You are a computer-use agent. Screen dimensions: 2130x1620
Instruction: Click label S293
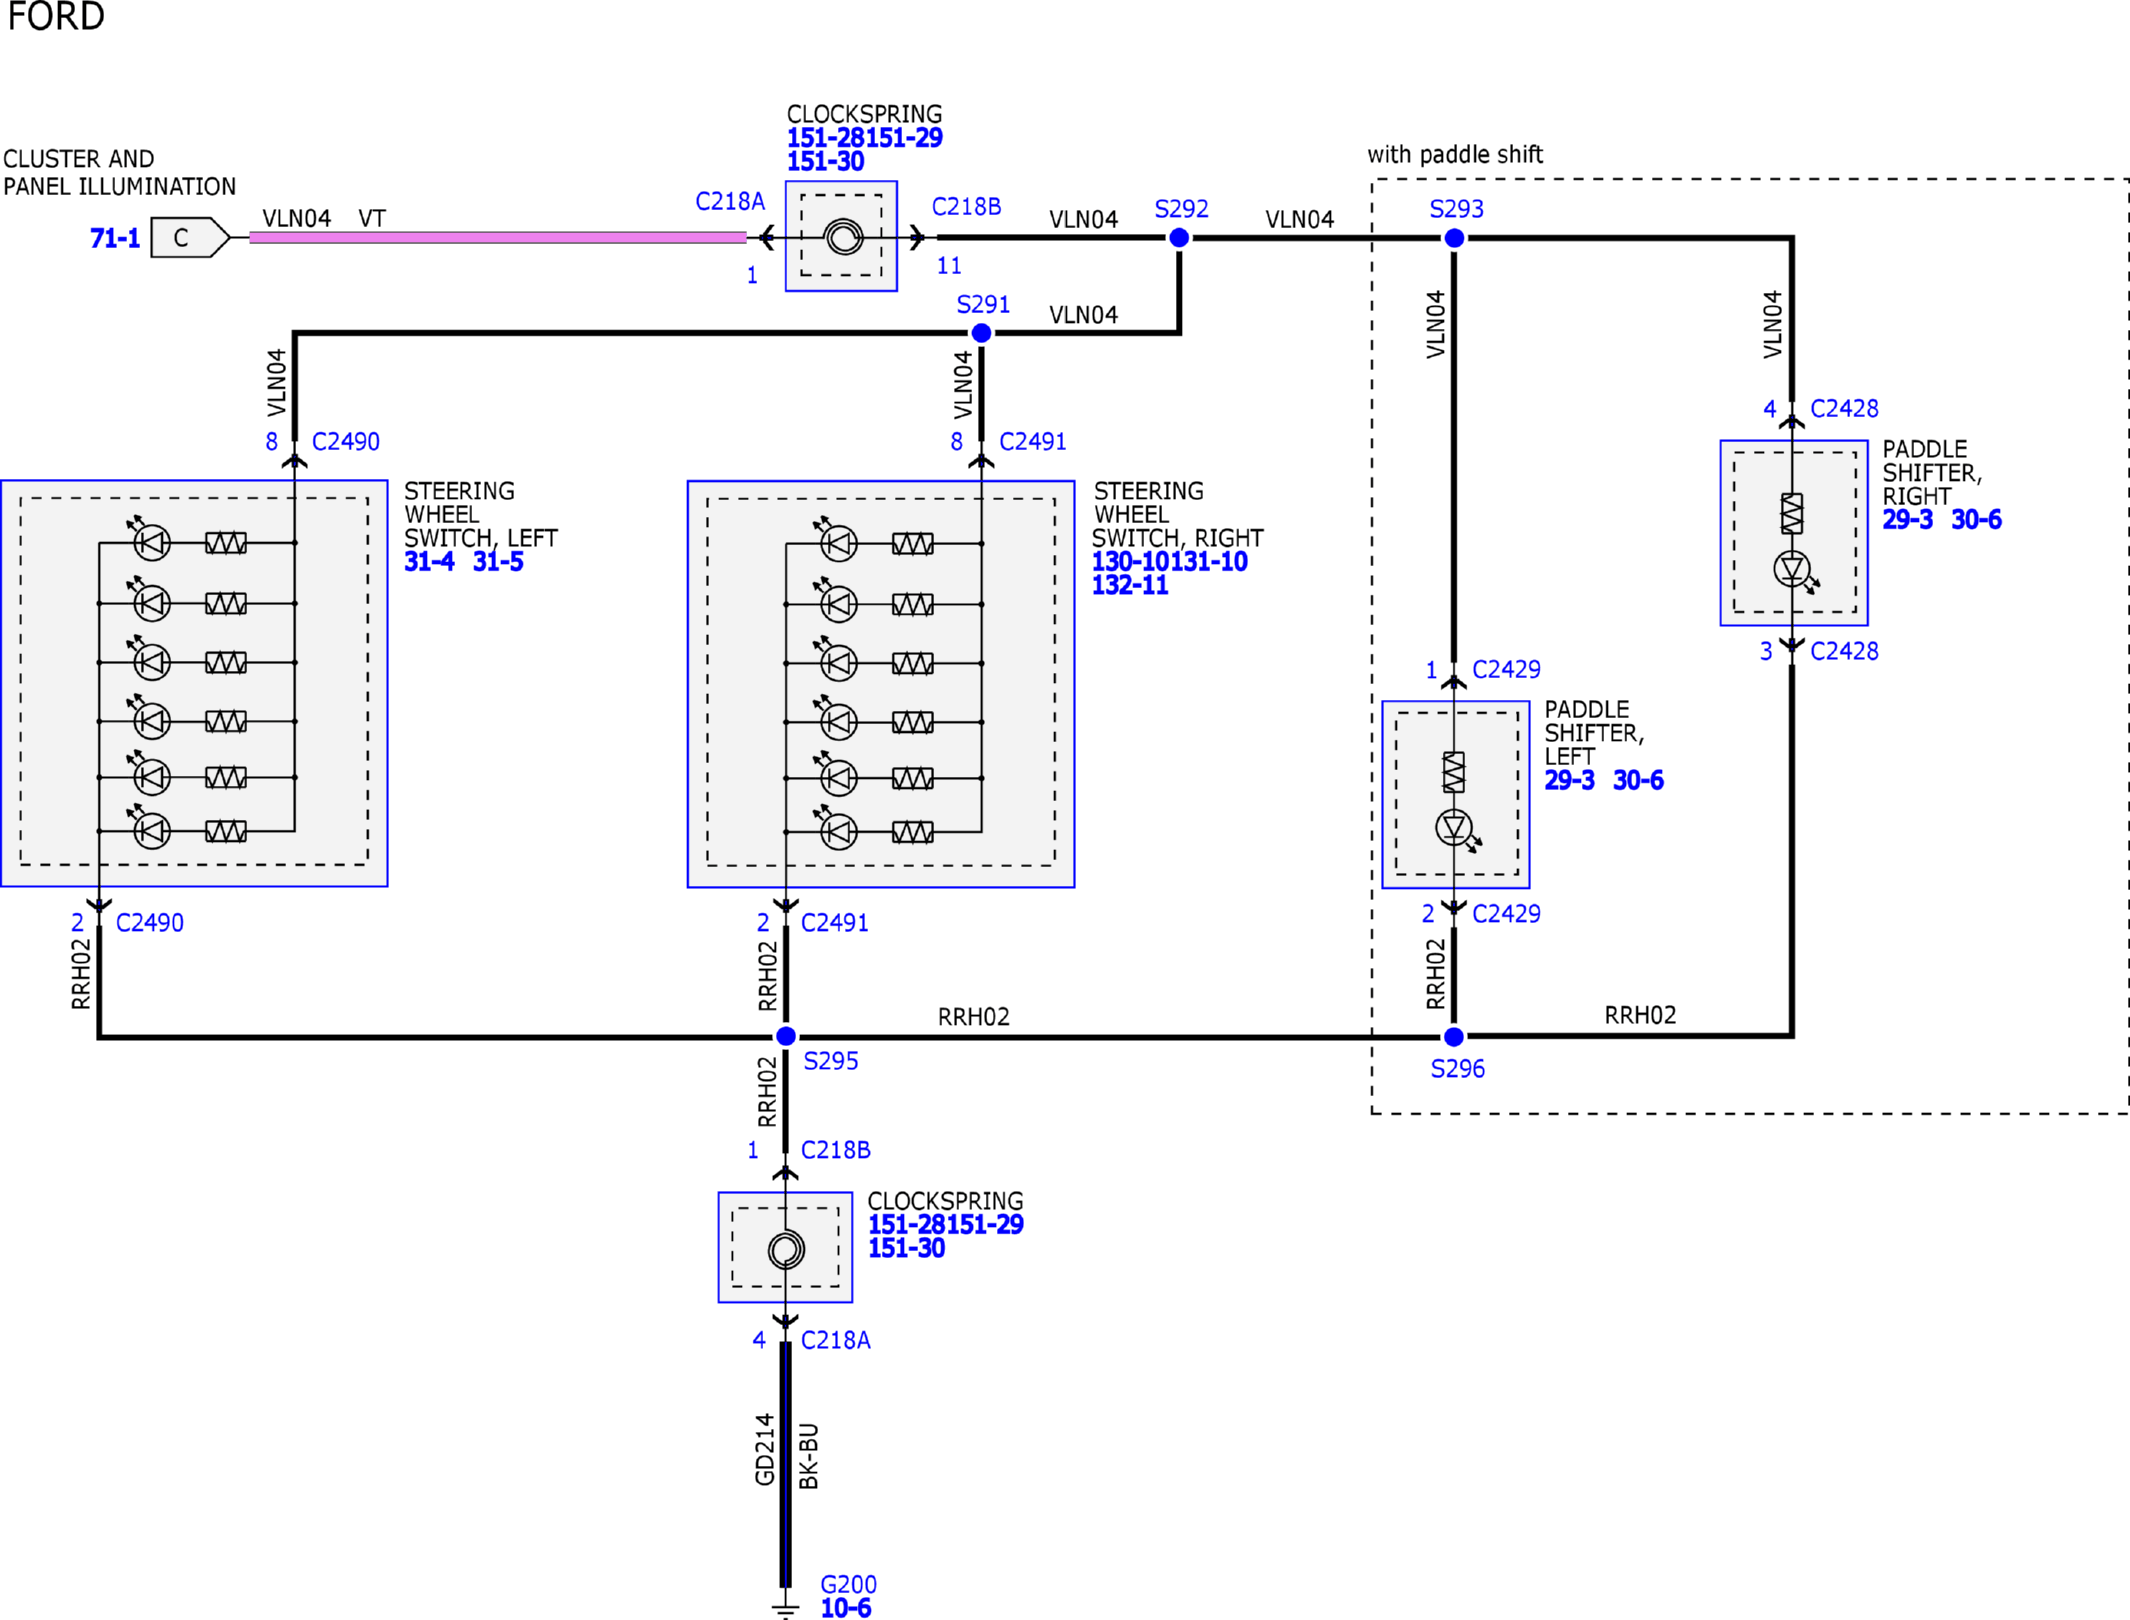(1456, 209)
